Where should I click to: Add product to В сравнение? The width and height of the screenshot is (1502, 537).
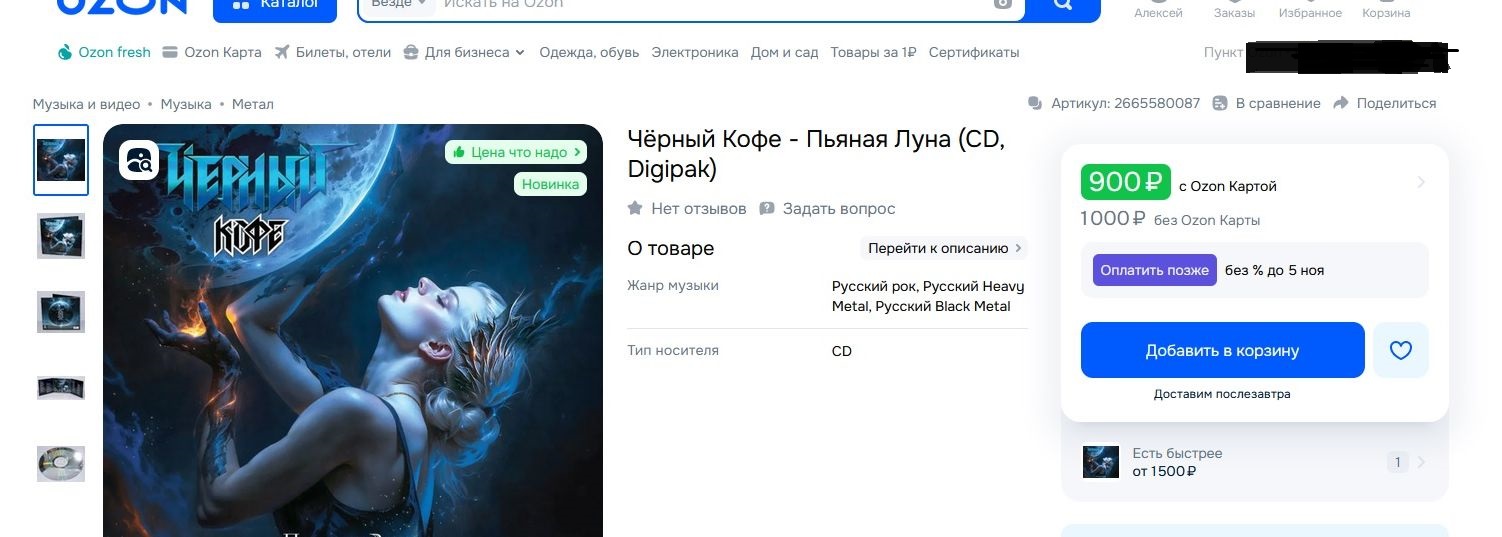1266,103
